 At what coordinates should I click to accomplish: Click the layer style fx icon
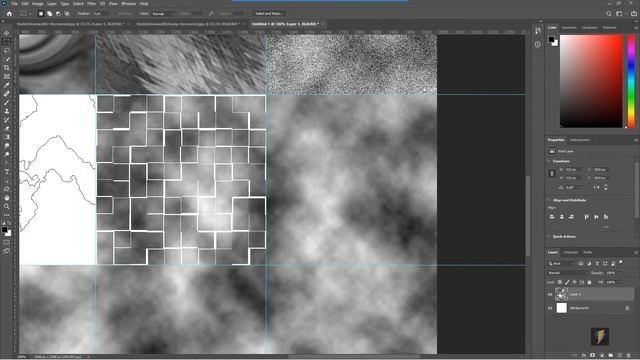(584, 356)
